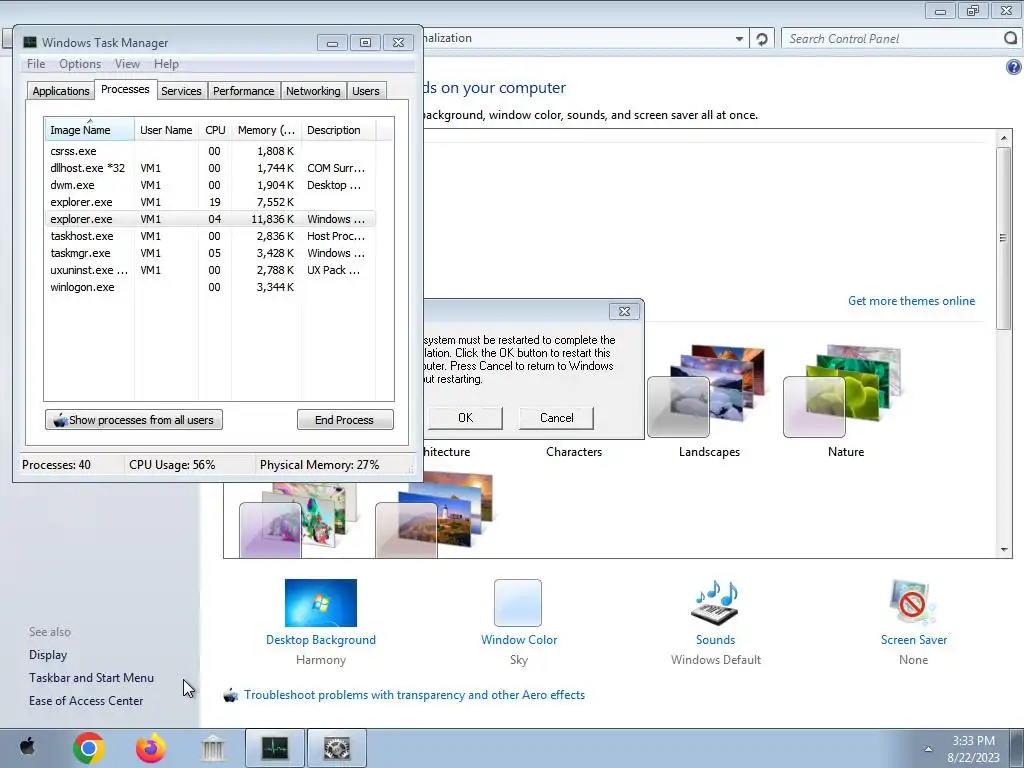
Task: Select the taskhost.exe process
Action: (210, 236)
